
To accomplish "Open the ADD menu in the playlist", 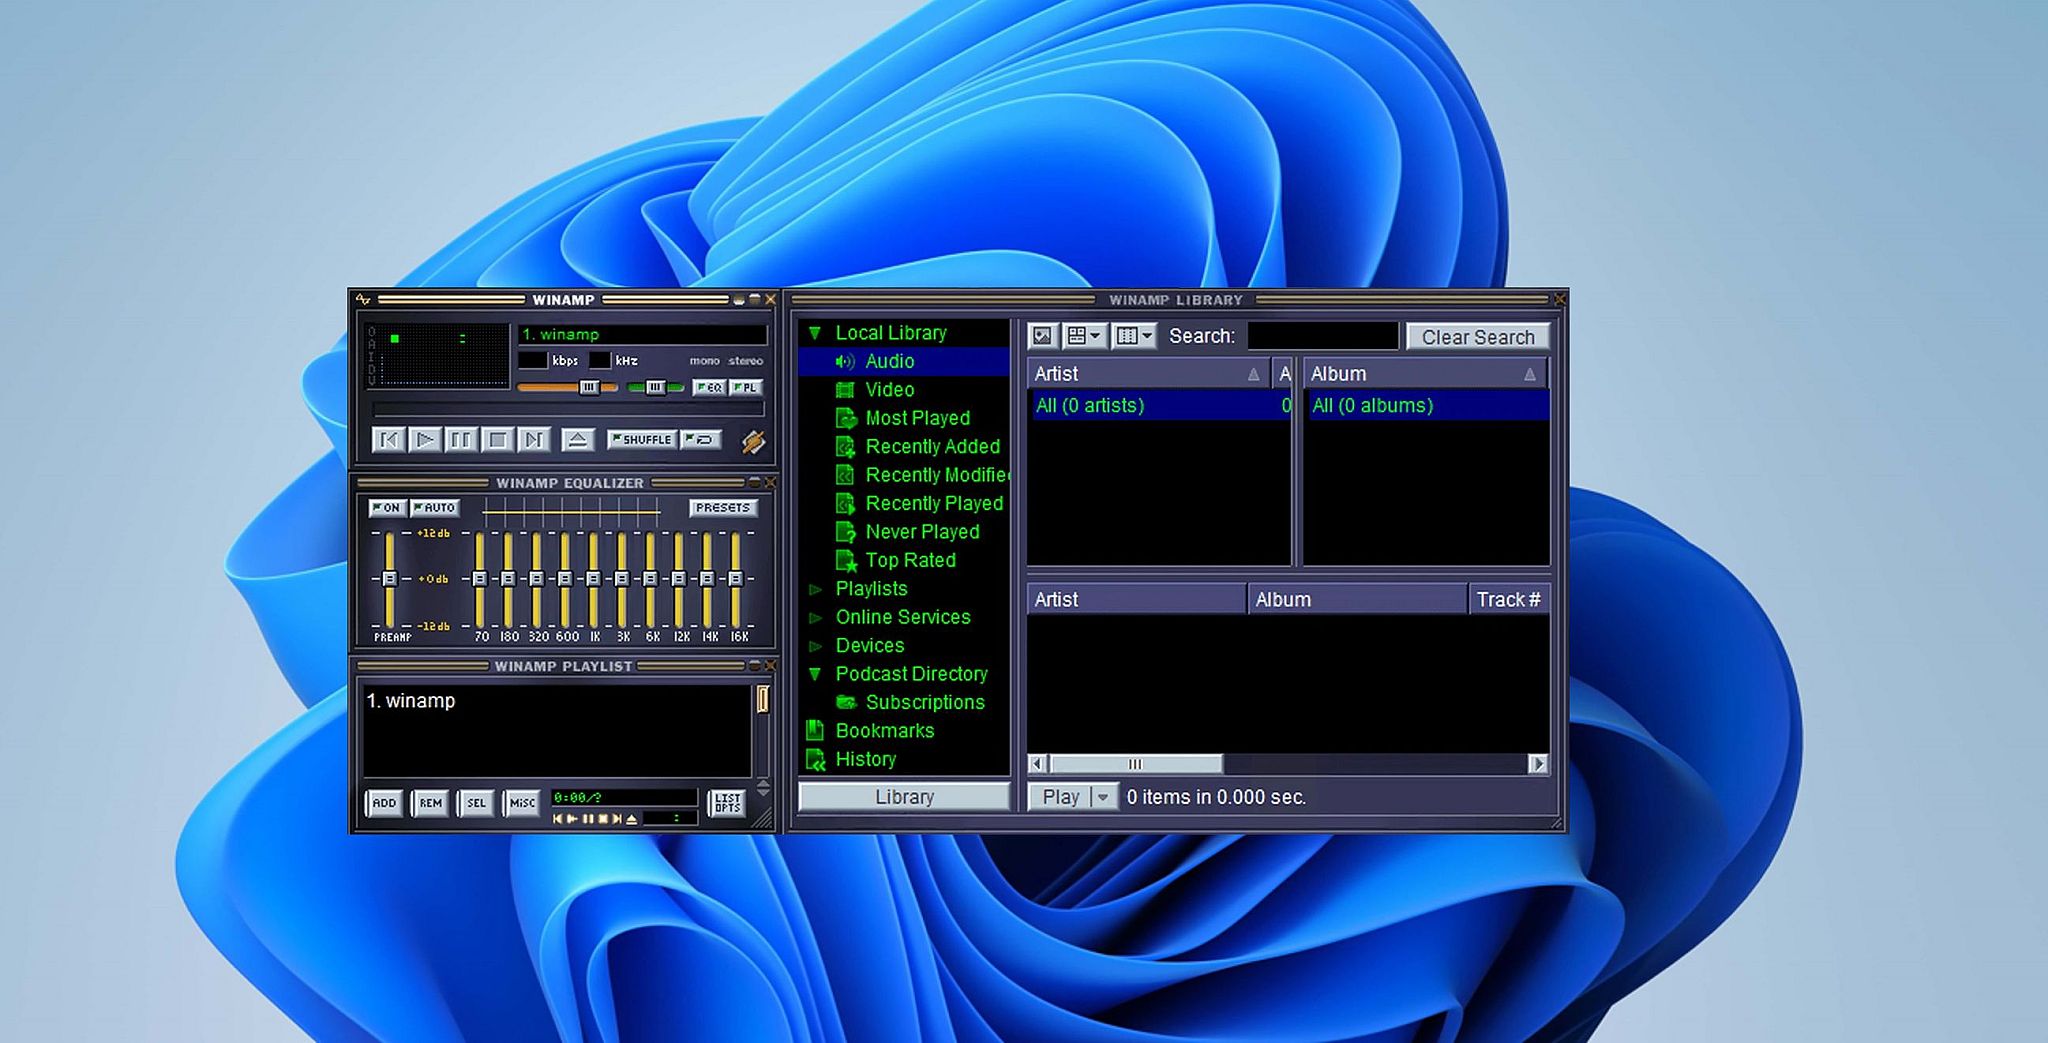I will pos(384,803).
